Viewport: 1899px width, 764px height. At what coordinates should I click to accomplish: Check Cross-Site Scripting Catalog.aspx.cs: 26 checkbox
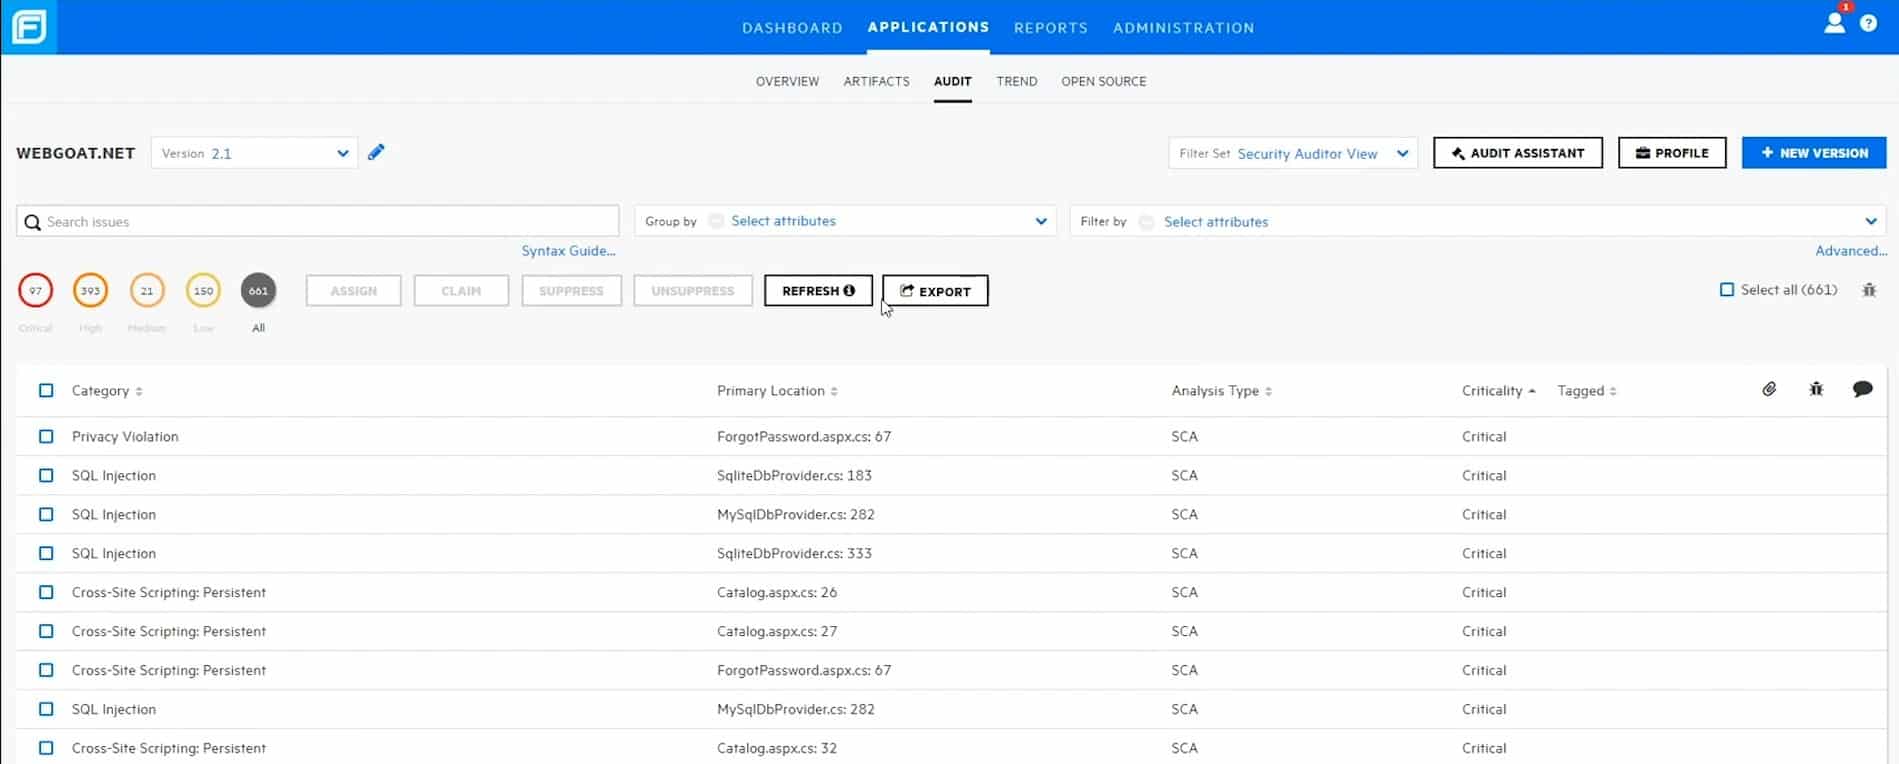(46, 592)
